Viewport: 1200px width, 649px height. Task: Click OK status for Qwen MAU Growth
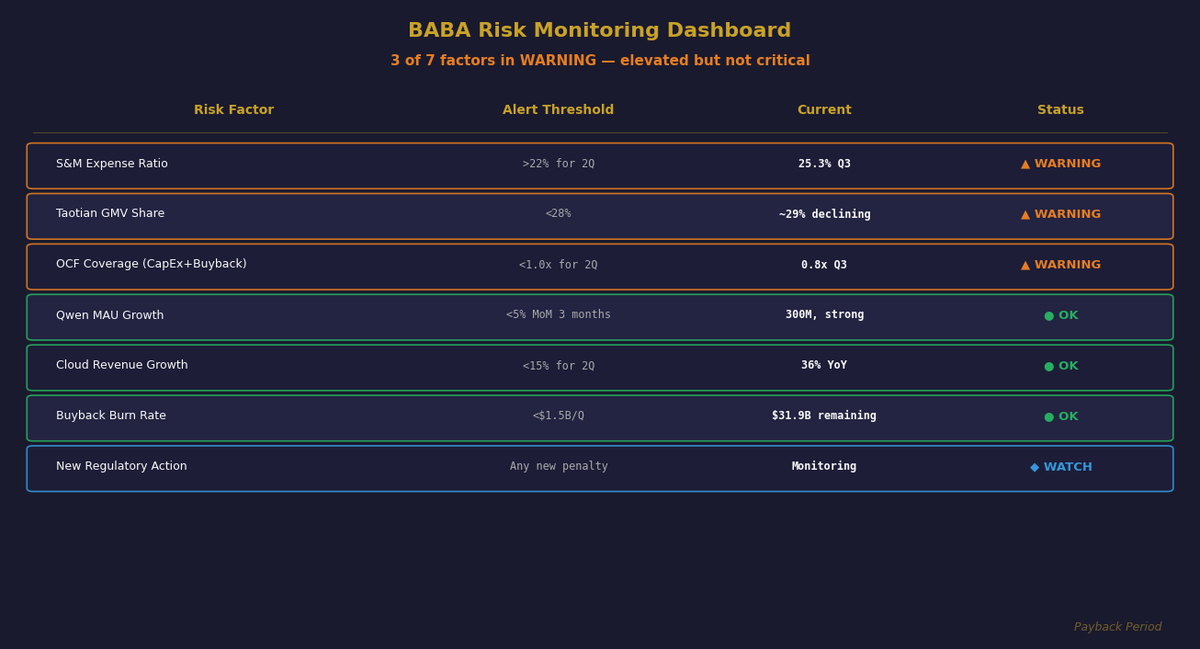1061,315
